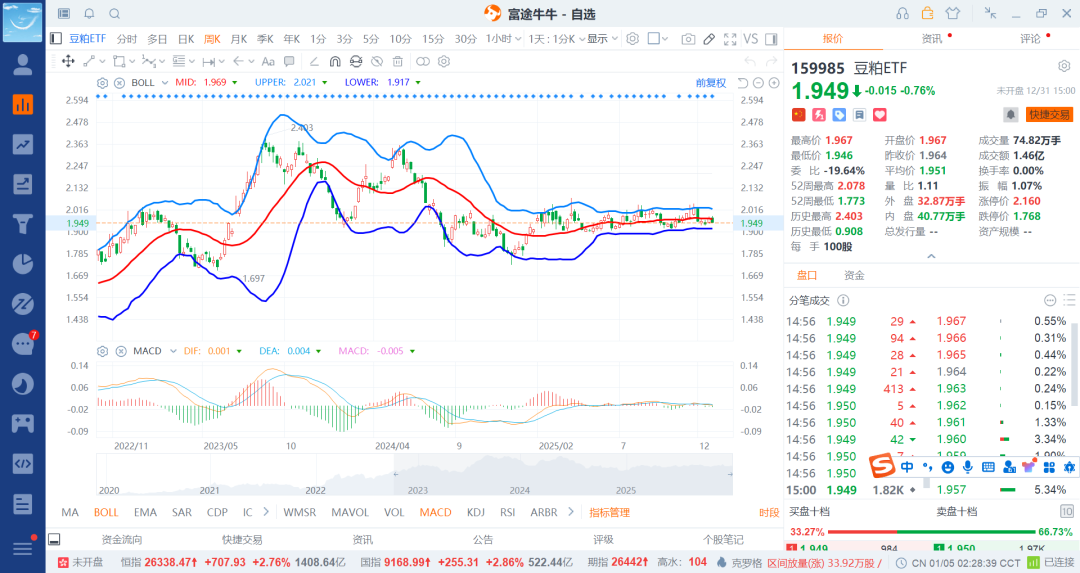This screenshot has height=573, width=1080.
Task: Switch to the 周K weekly chart
Action: 212,39
